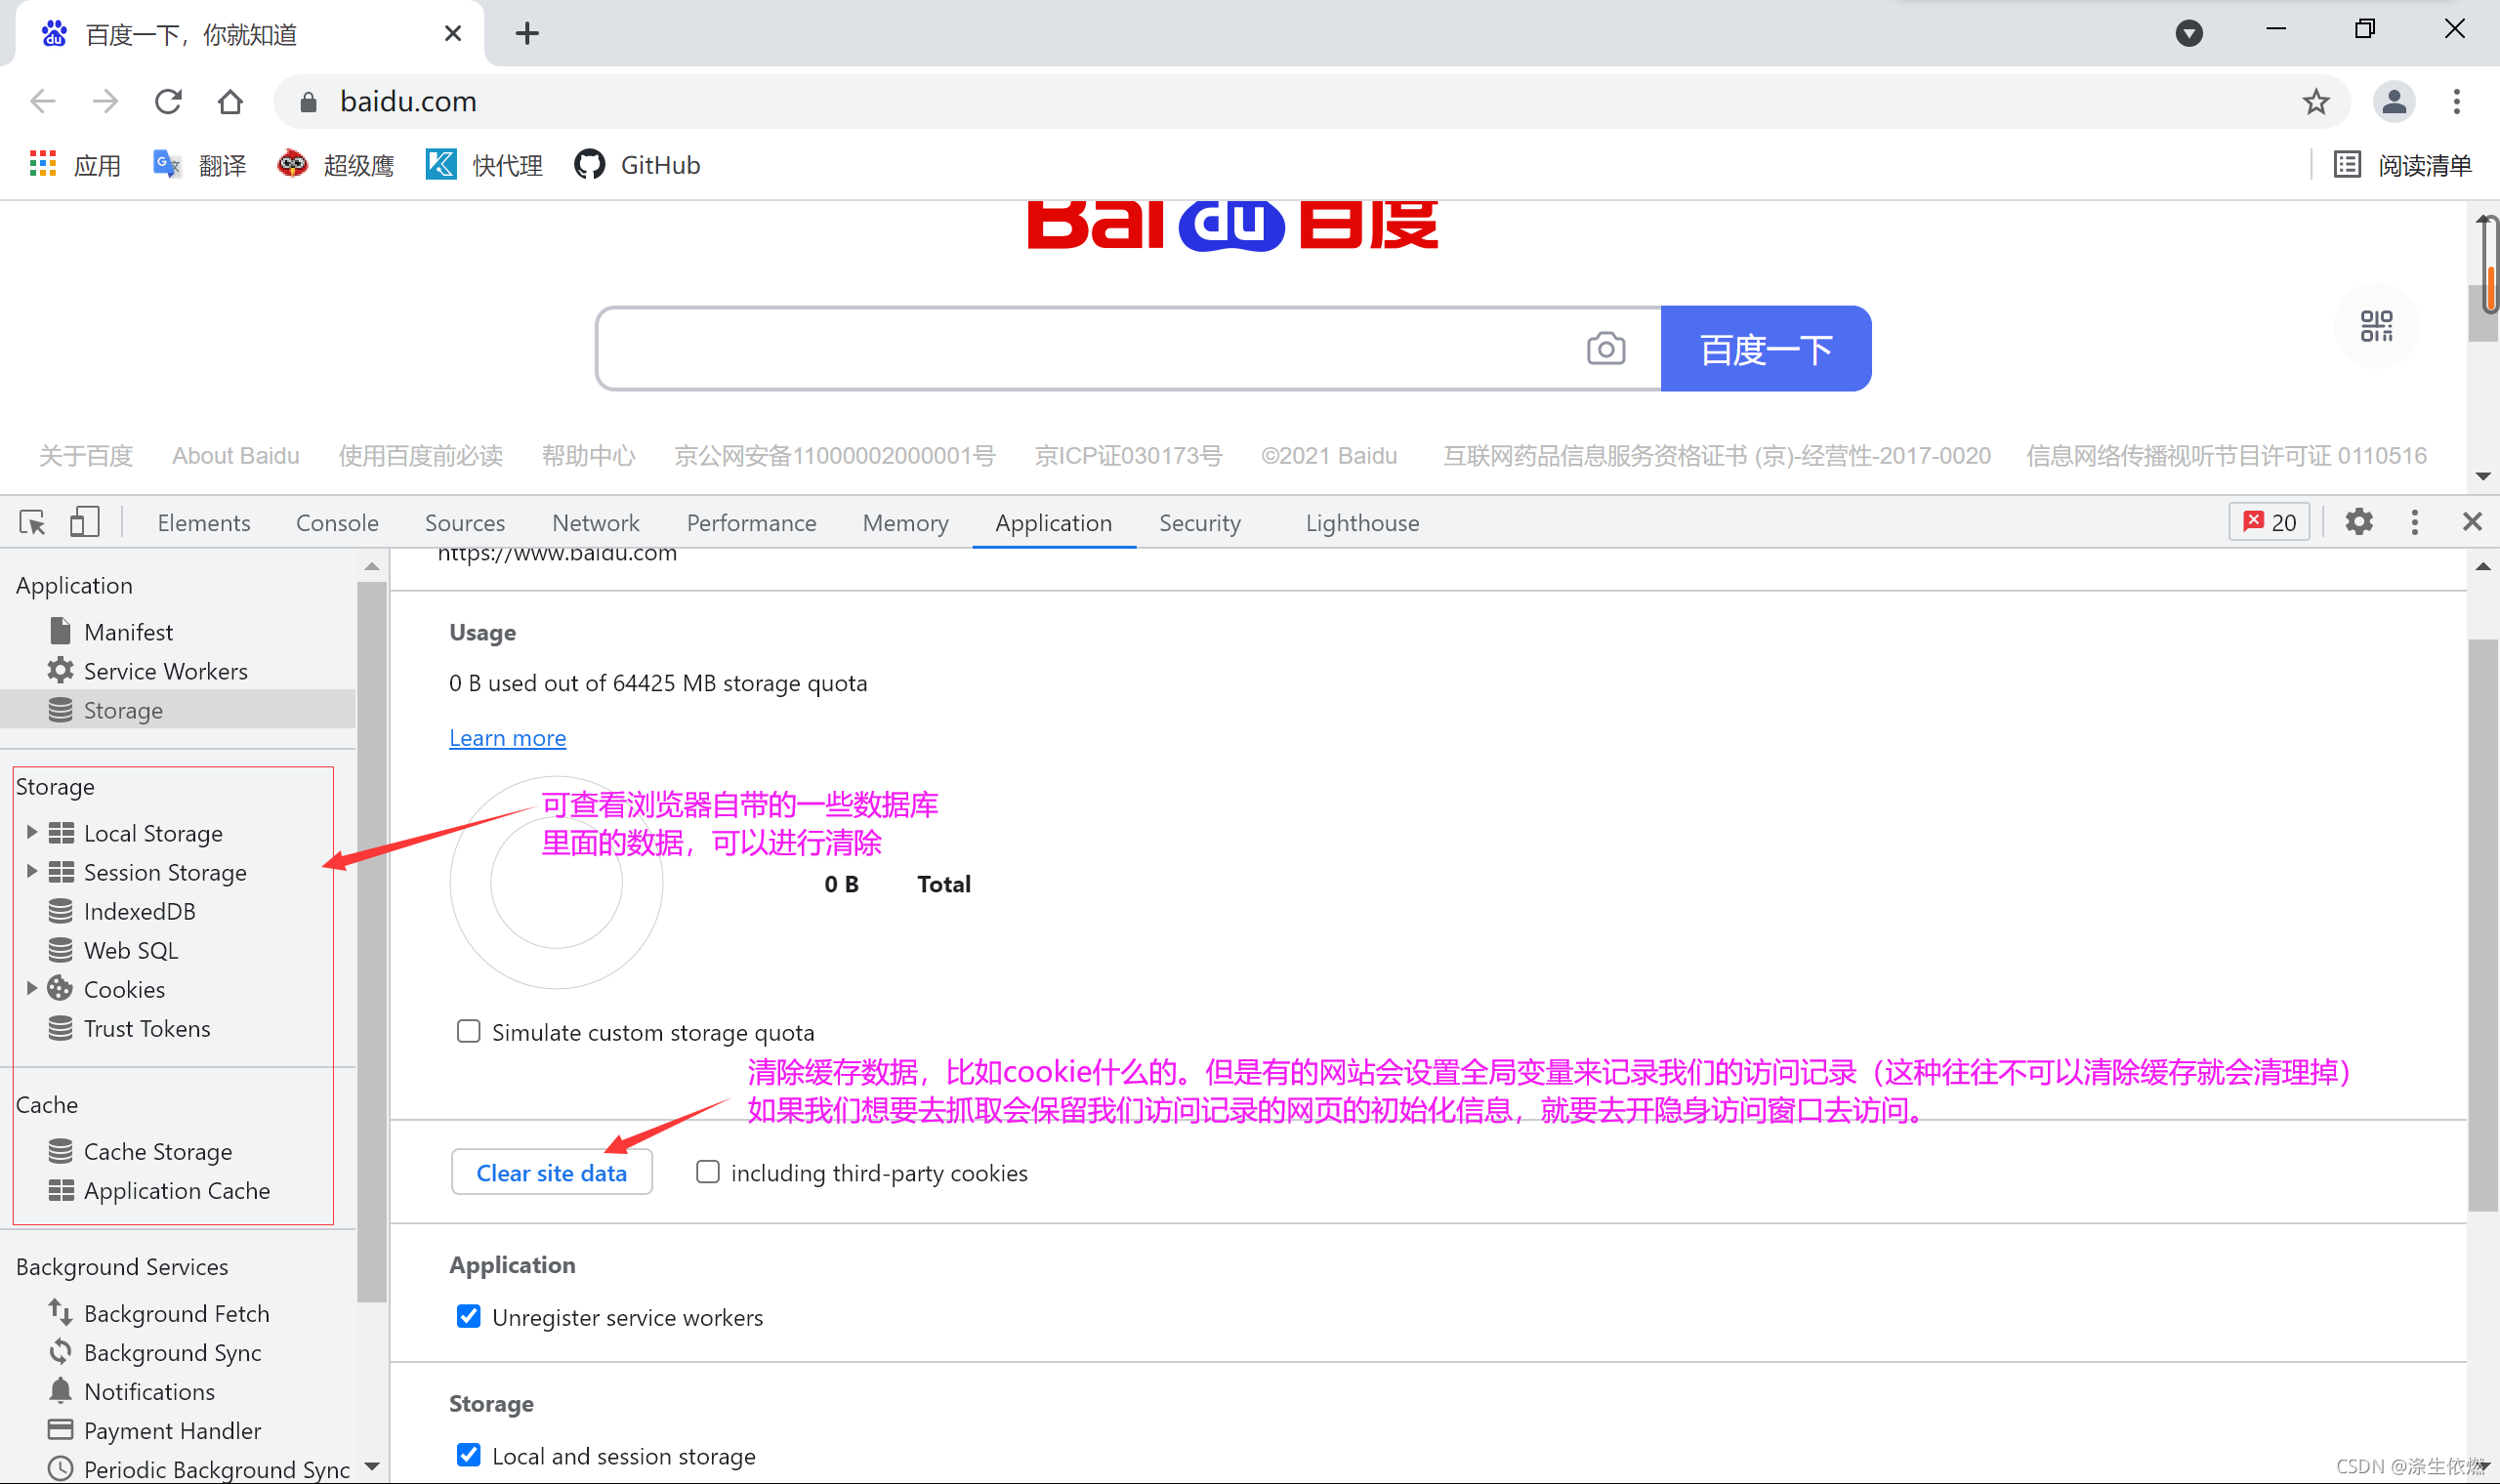
Task: Switch to the Lighthouse tab
Action: coord(1362,523)
